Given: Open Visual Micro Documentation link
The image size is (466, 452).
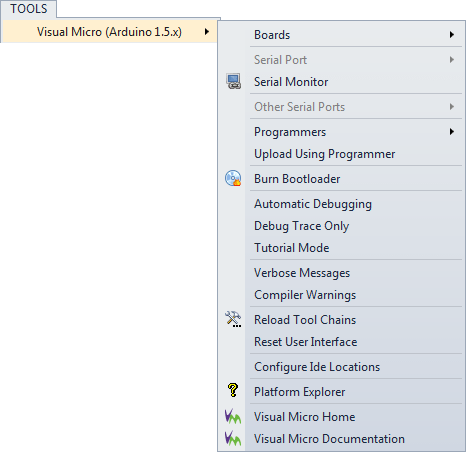Looking at the screenshot, I should [x=341, y=439].
